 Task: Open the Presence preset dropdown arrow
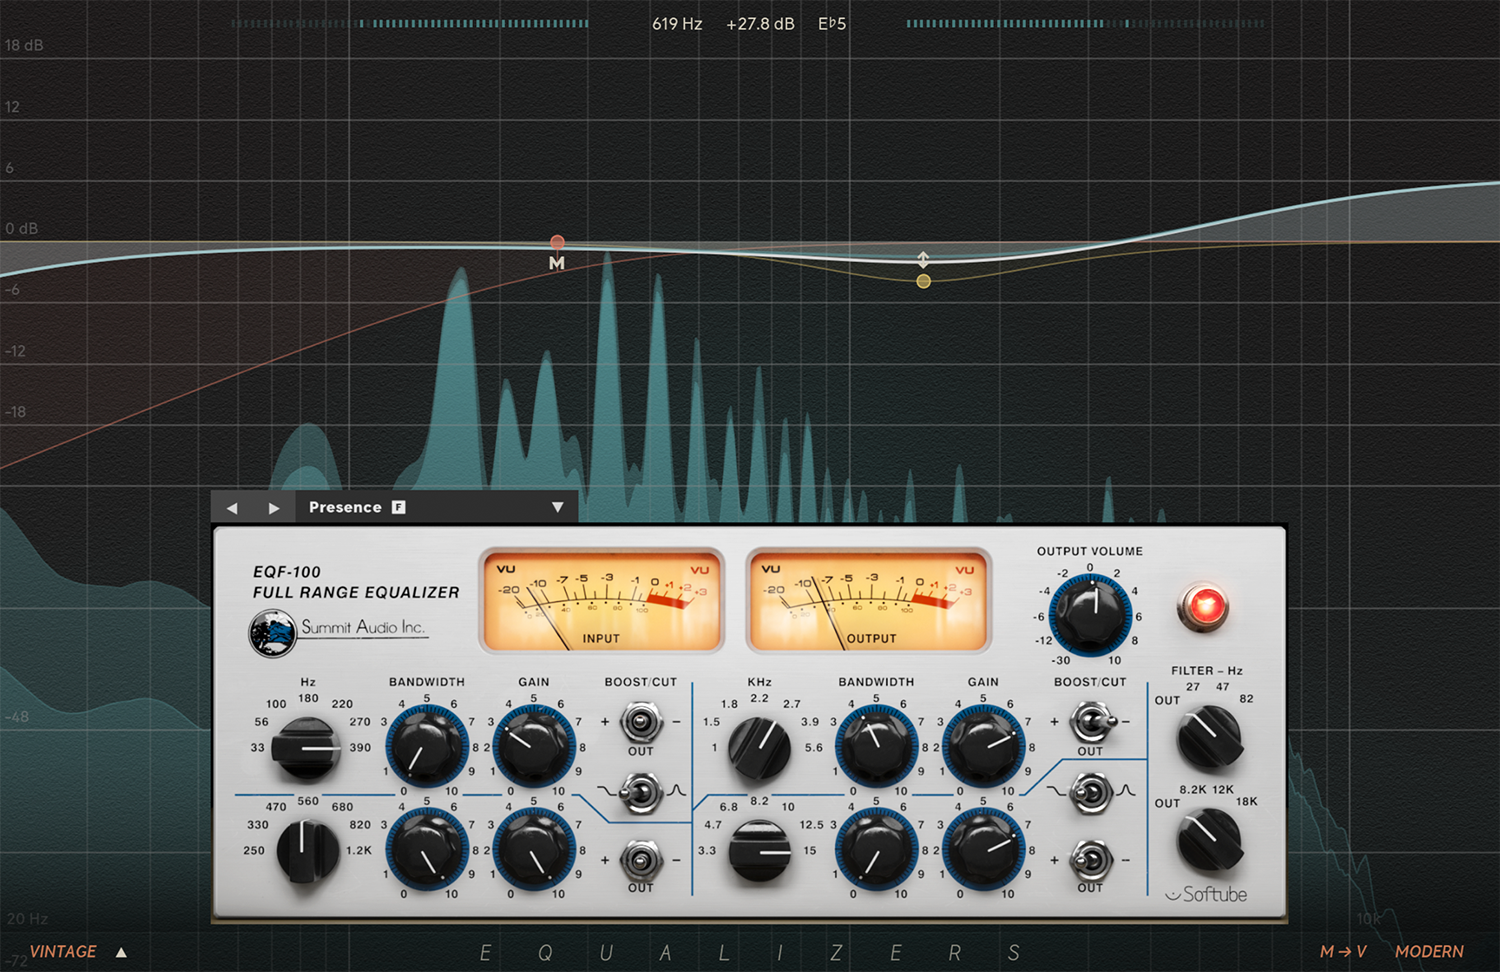[558, 508]
